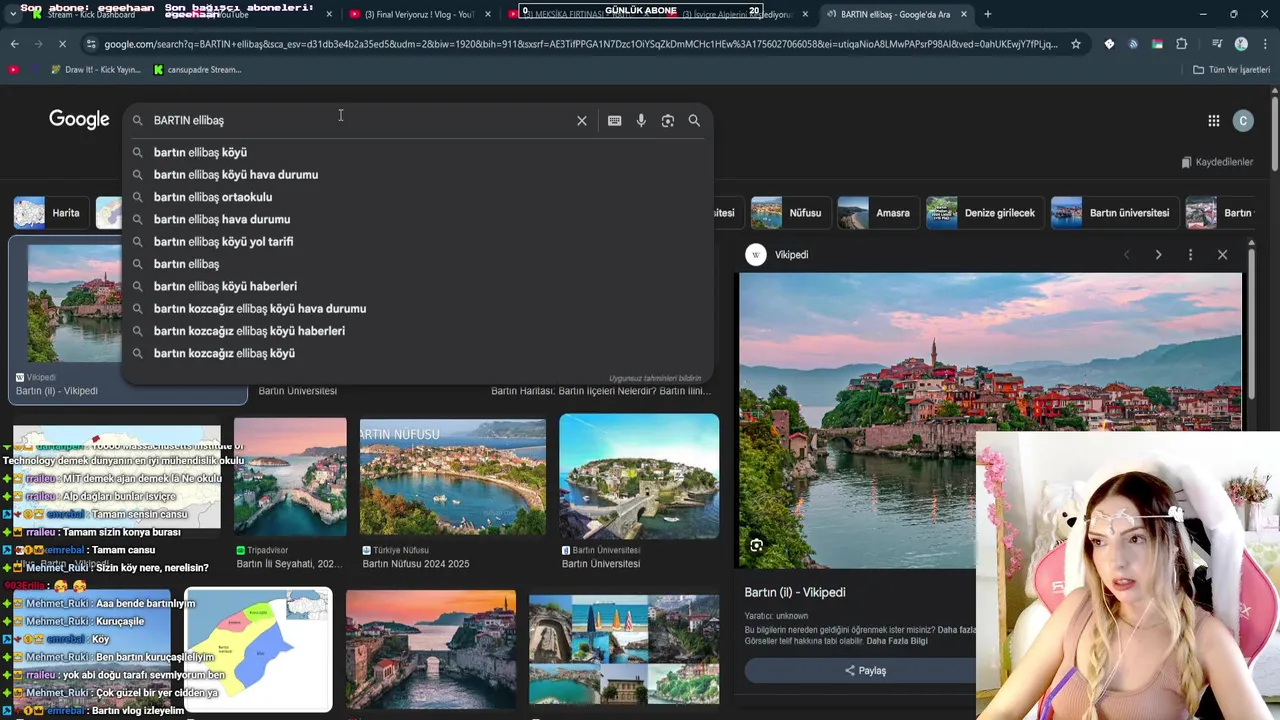Bookmark this page with the star icon
Screen dimensions: 1280x720
(x=1076, y=44)
